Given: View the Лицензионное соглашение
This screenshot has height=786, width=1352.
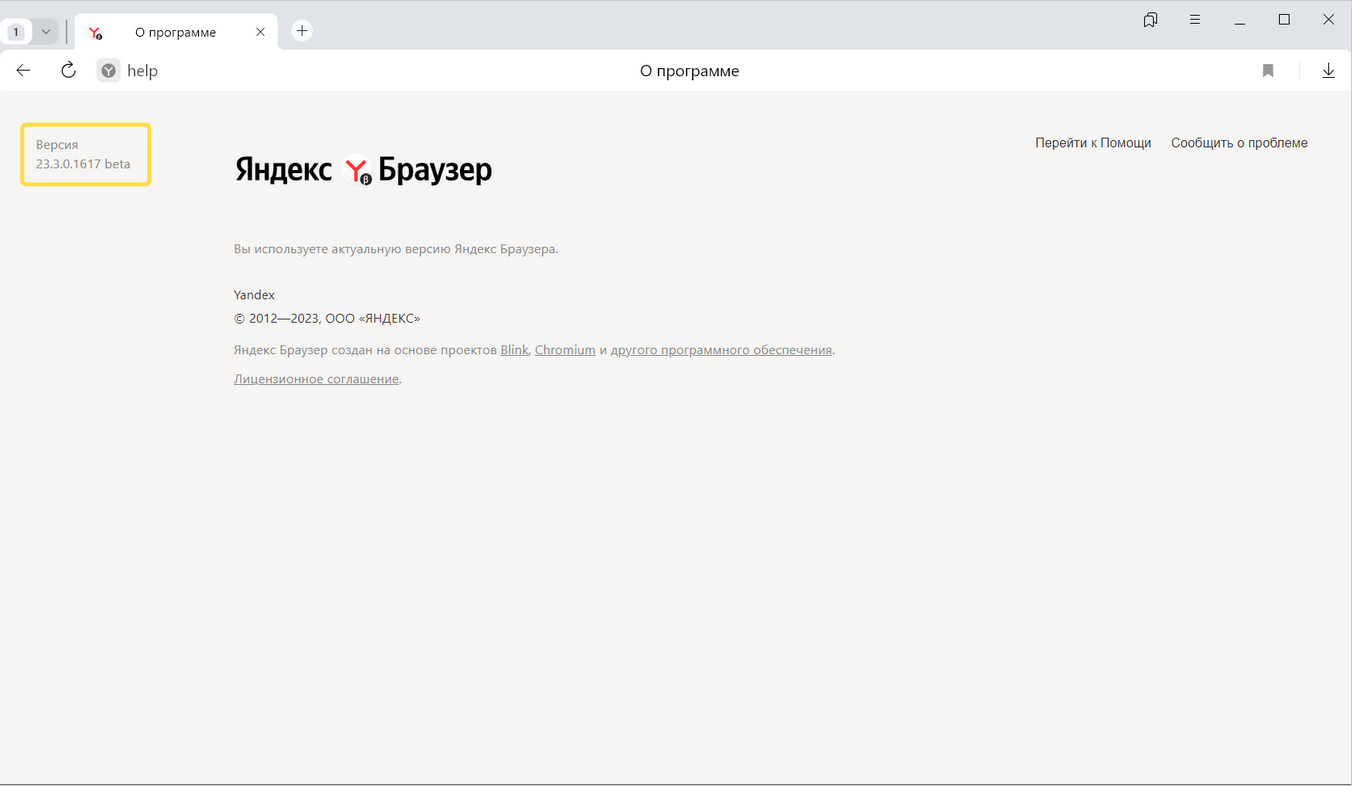Looking at the screenshot, I should pos(316,379).
